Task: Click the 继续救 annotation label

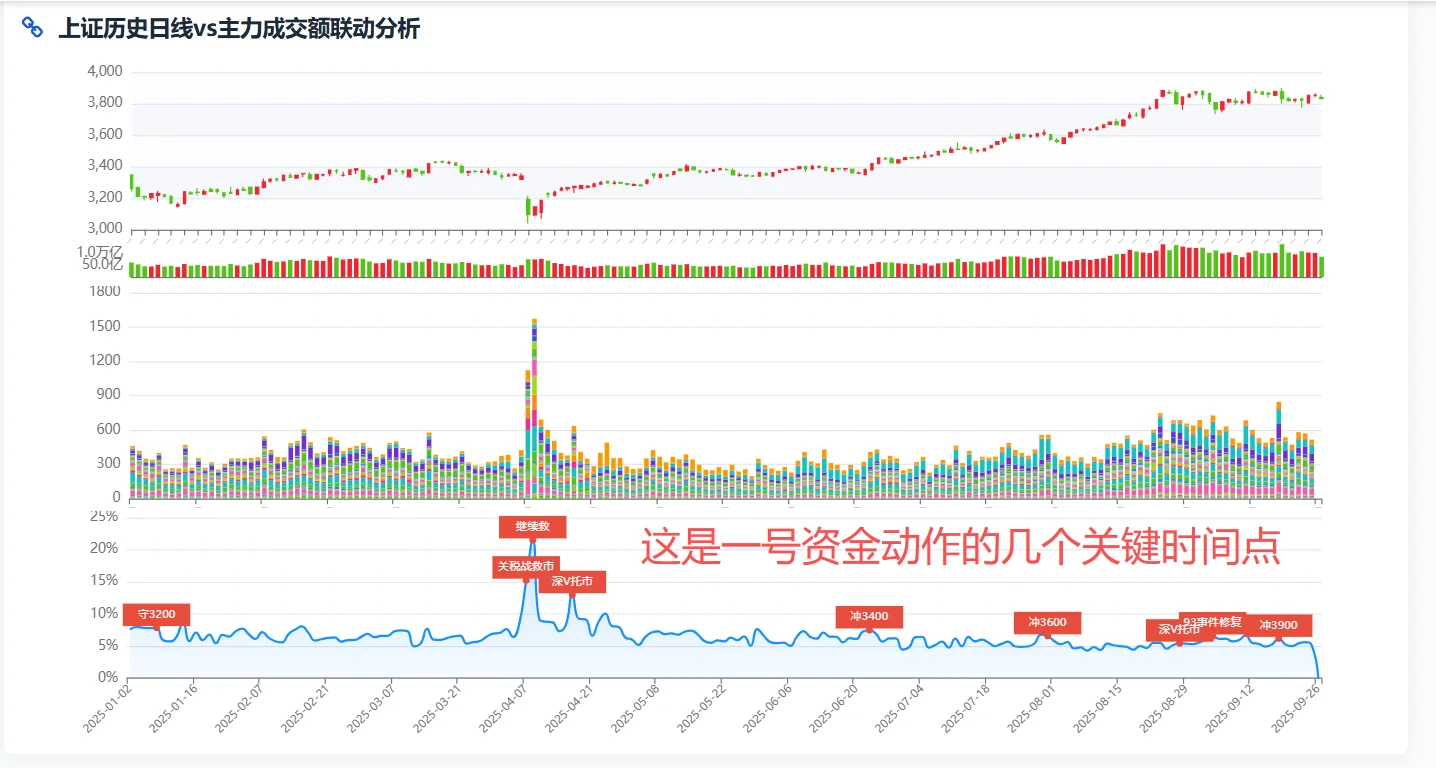Action: 533,526
